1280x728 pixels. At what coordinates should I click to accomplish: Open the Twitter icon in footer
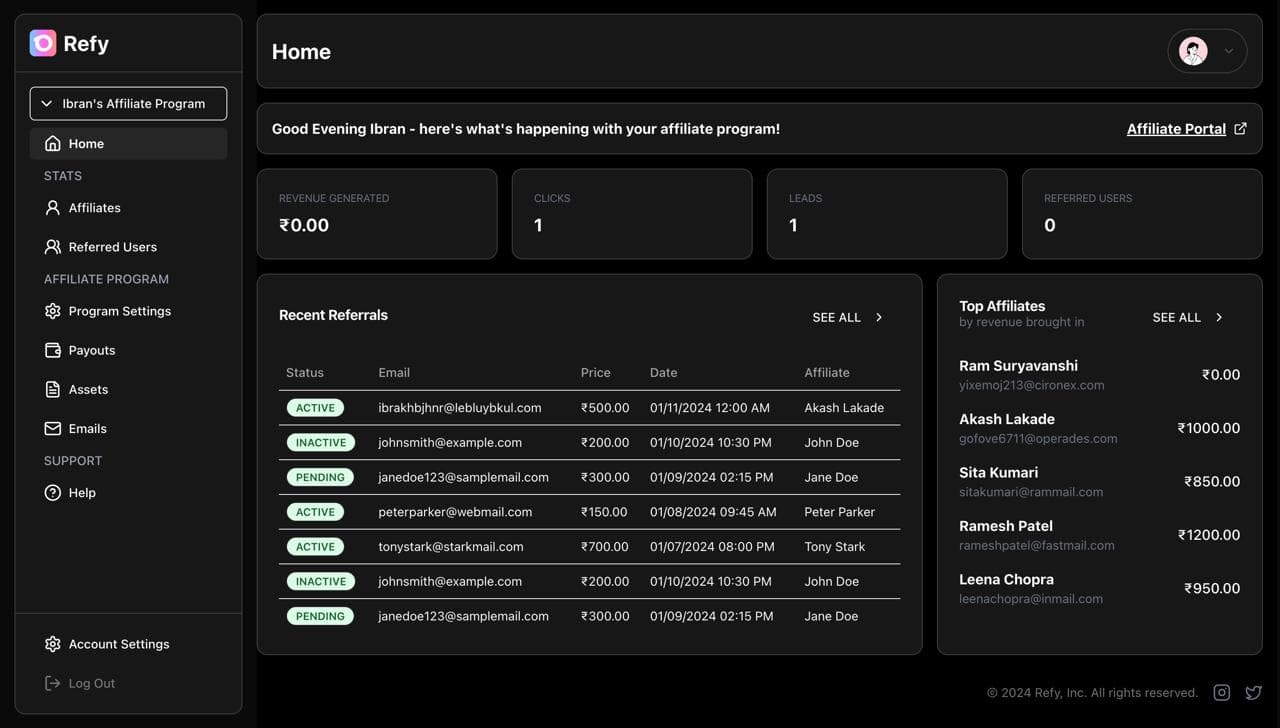pyautogui.click(x=1253, y=692)
